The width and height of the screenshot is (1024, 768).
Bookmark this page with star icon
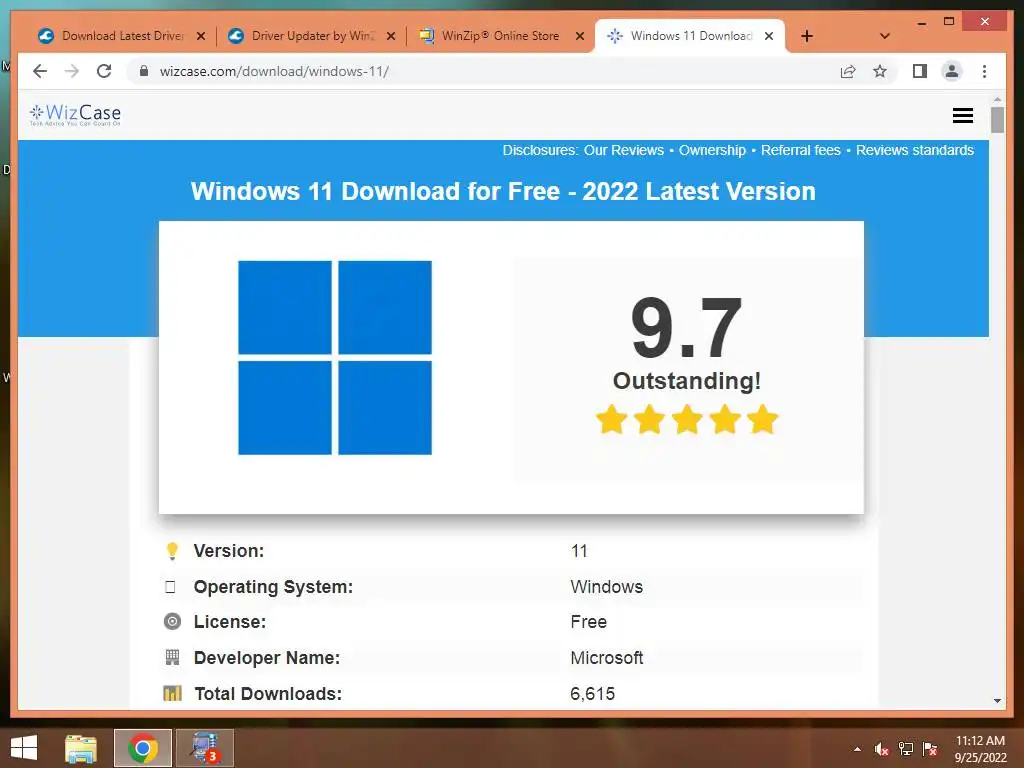(x=880, y=71)
